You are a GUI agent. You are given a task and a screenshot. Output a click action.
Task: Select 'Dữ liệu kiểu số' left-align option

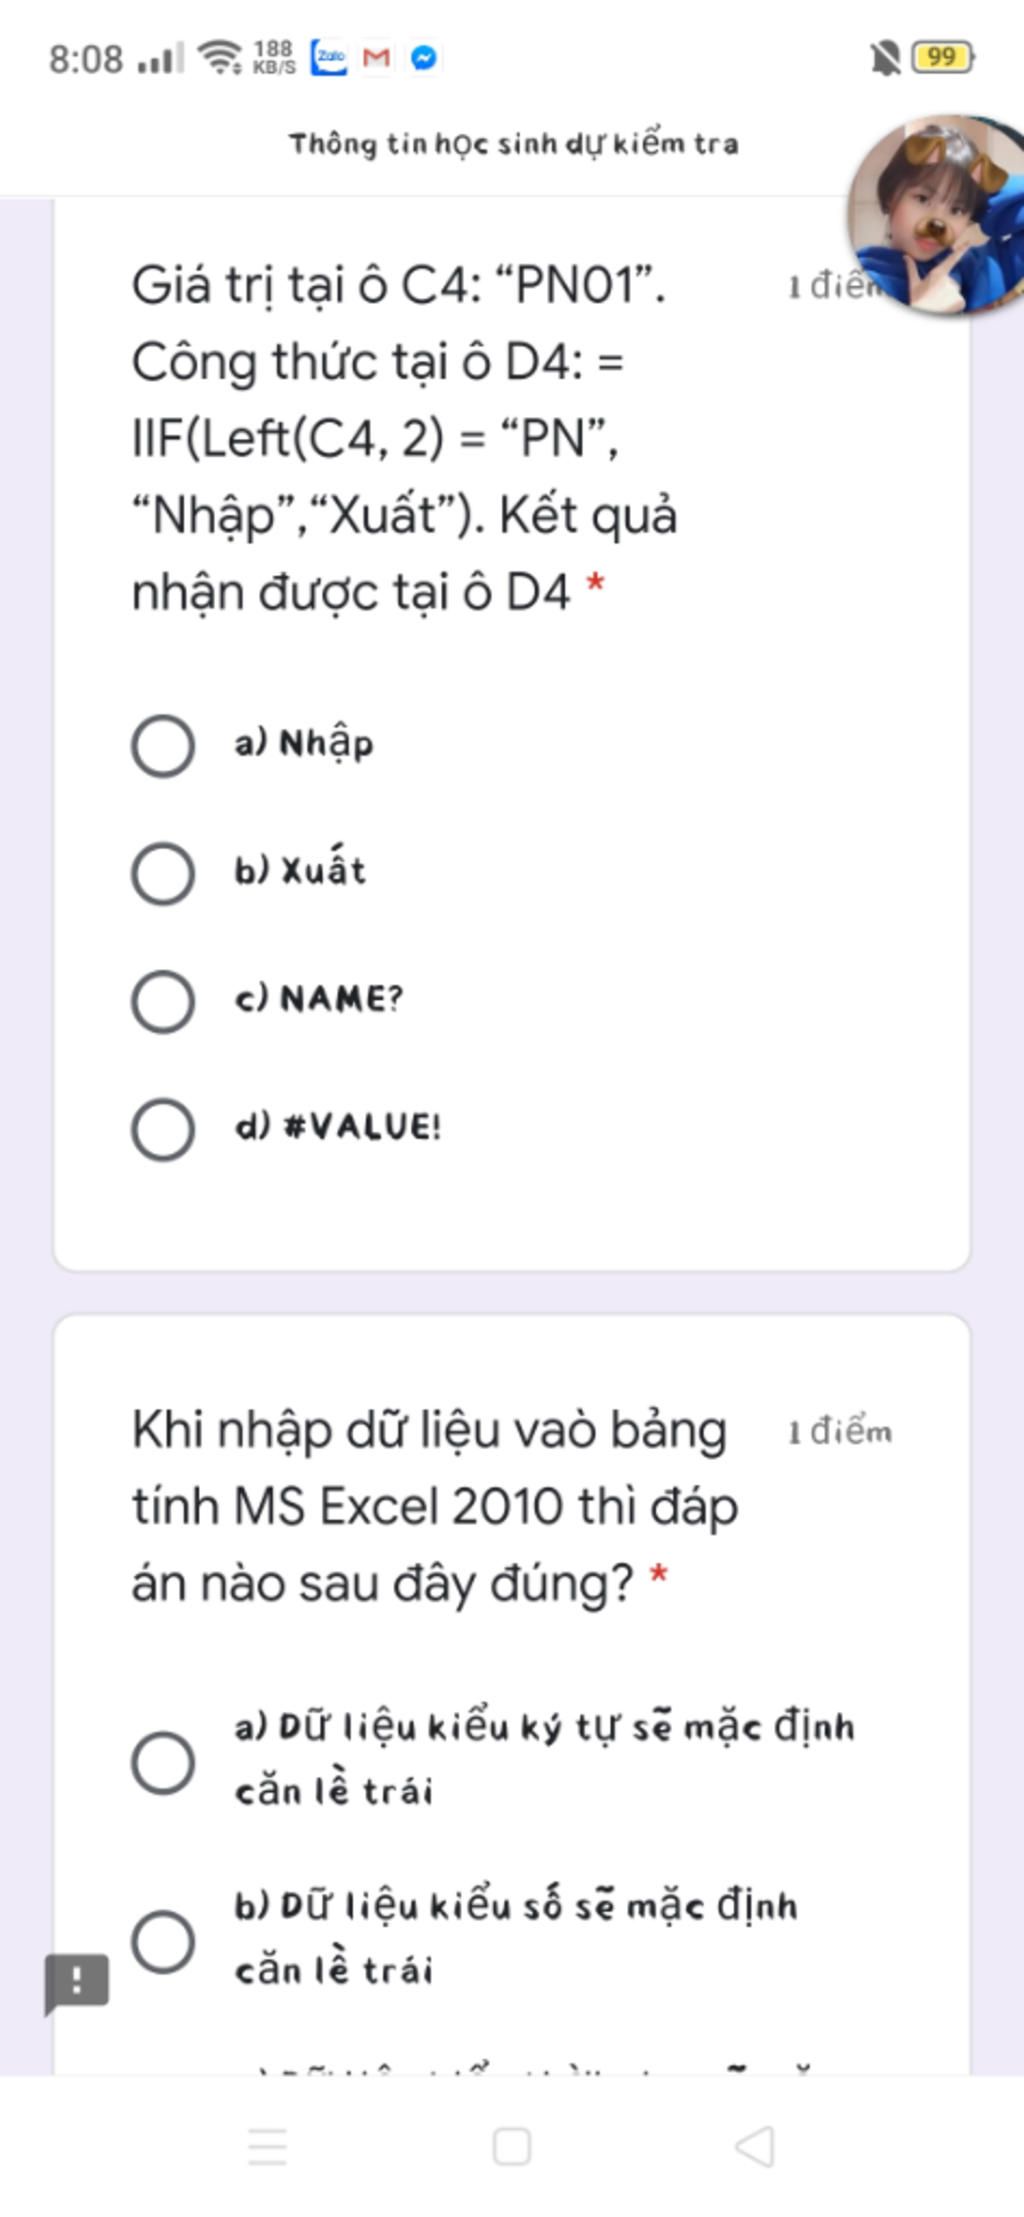(x=163, y=1941)
